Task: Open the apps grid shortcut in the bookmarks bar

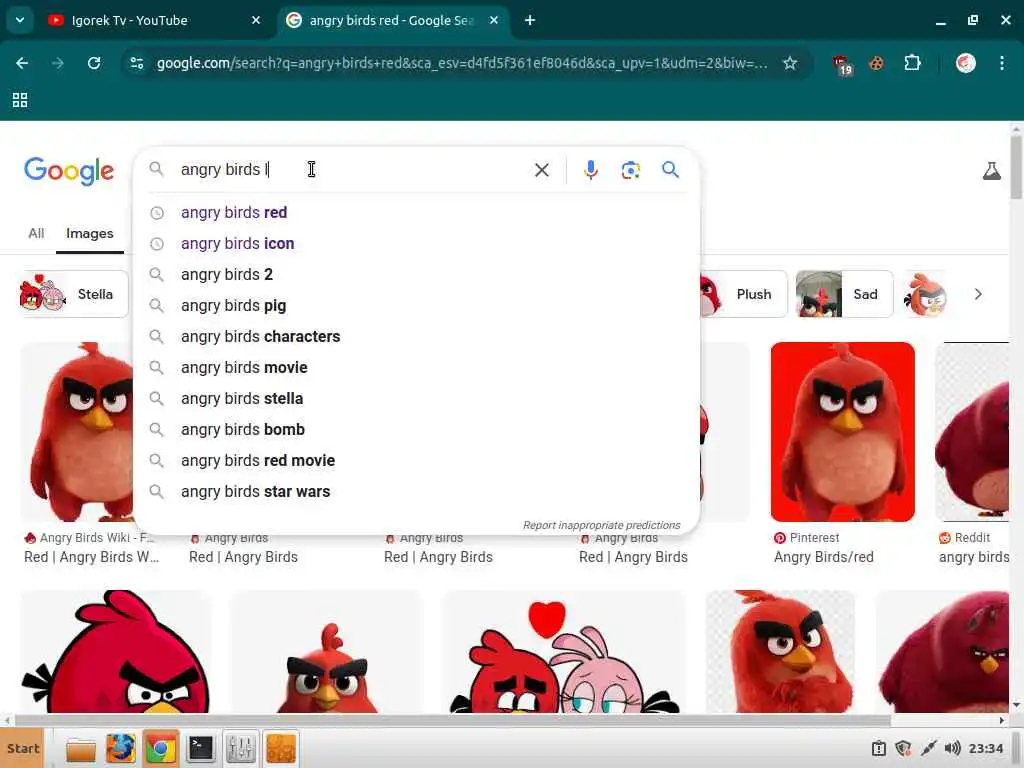Action: pyautogui.click(x=20, y=100)
